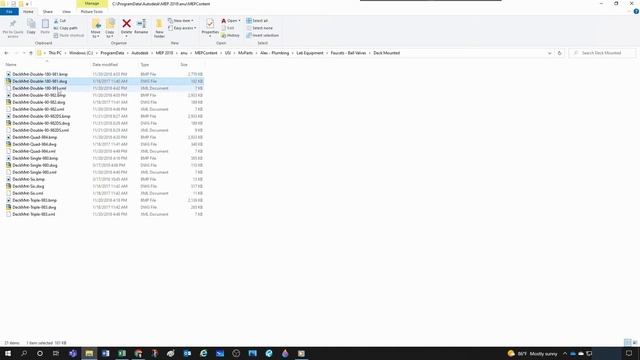Select file DeckMnt-Double-180-981.xml

39,88
